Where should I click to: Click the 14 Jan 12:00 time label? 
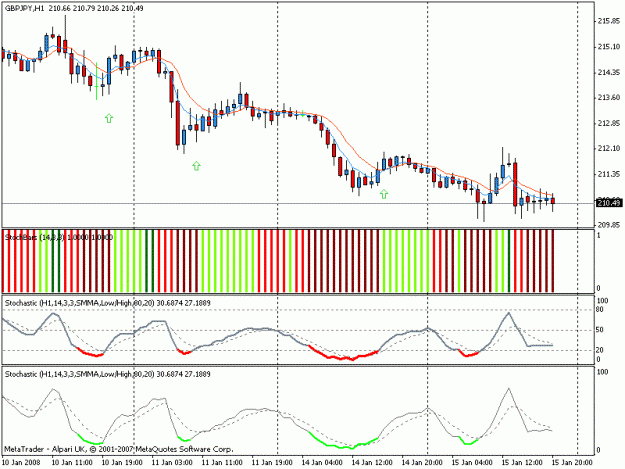point(372,463)
